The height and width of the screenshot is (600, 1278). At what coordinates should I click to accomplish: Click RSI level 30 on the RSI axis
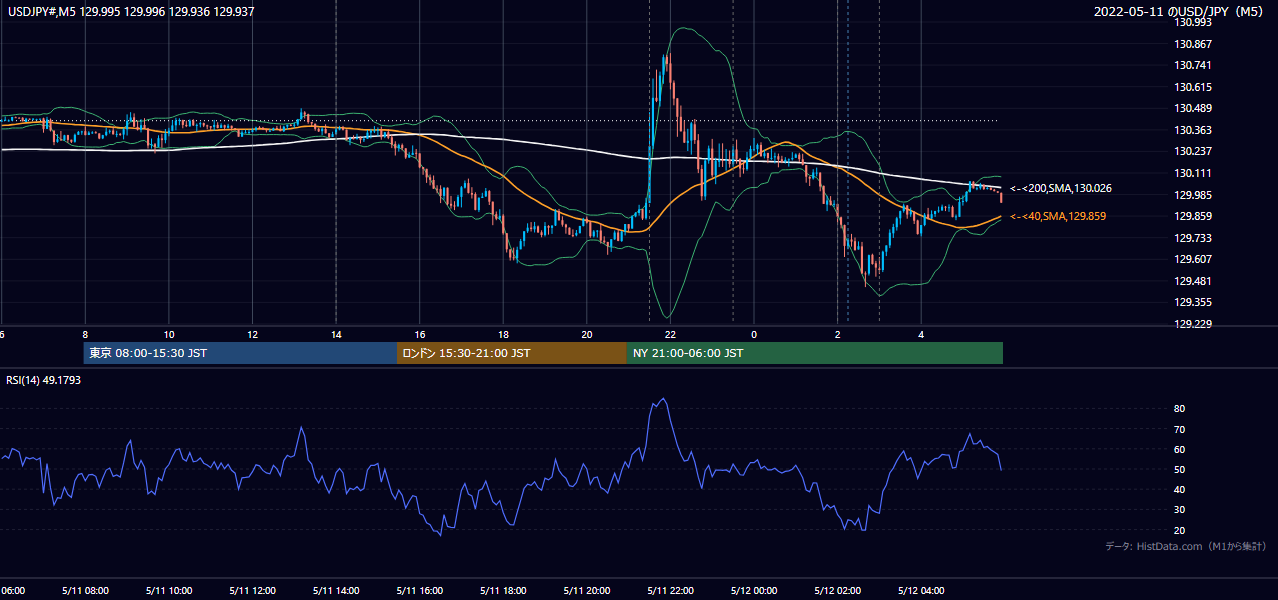click(x=1179, y=510)
